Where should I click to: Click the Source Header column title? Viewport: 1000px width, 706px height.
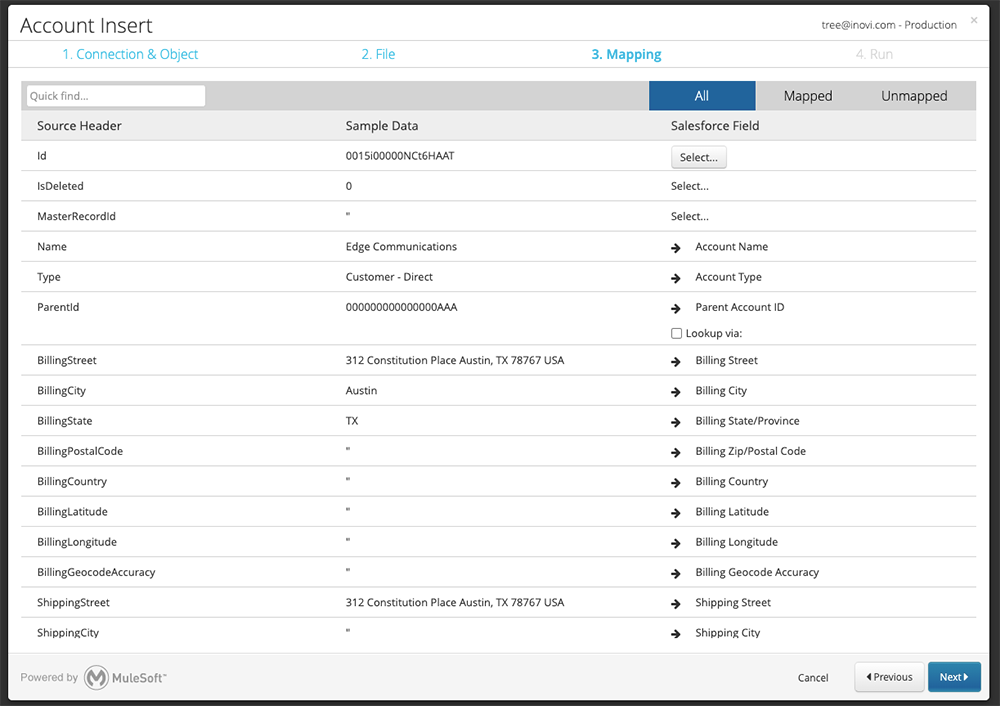(79, 126)
